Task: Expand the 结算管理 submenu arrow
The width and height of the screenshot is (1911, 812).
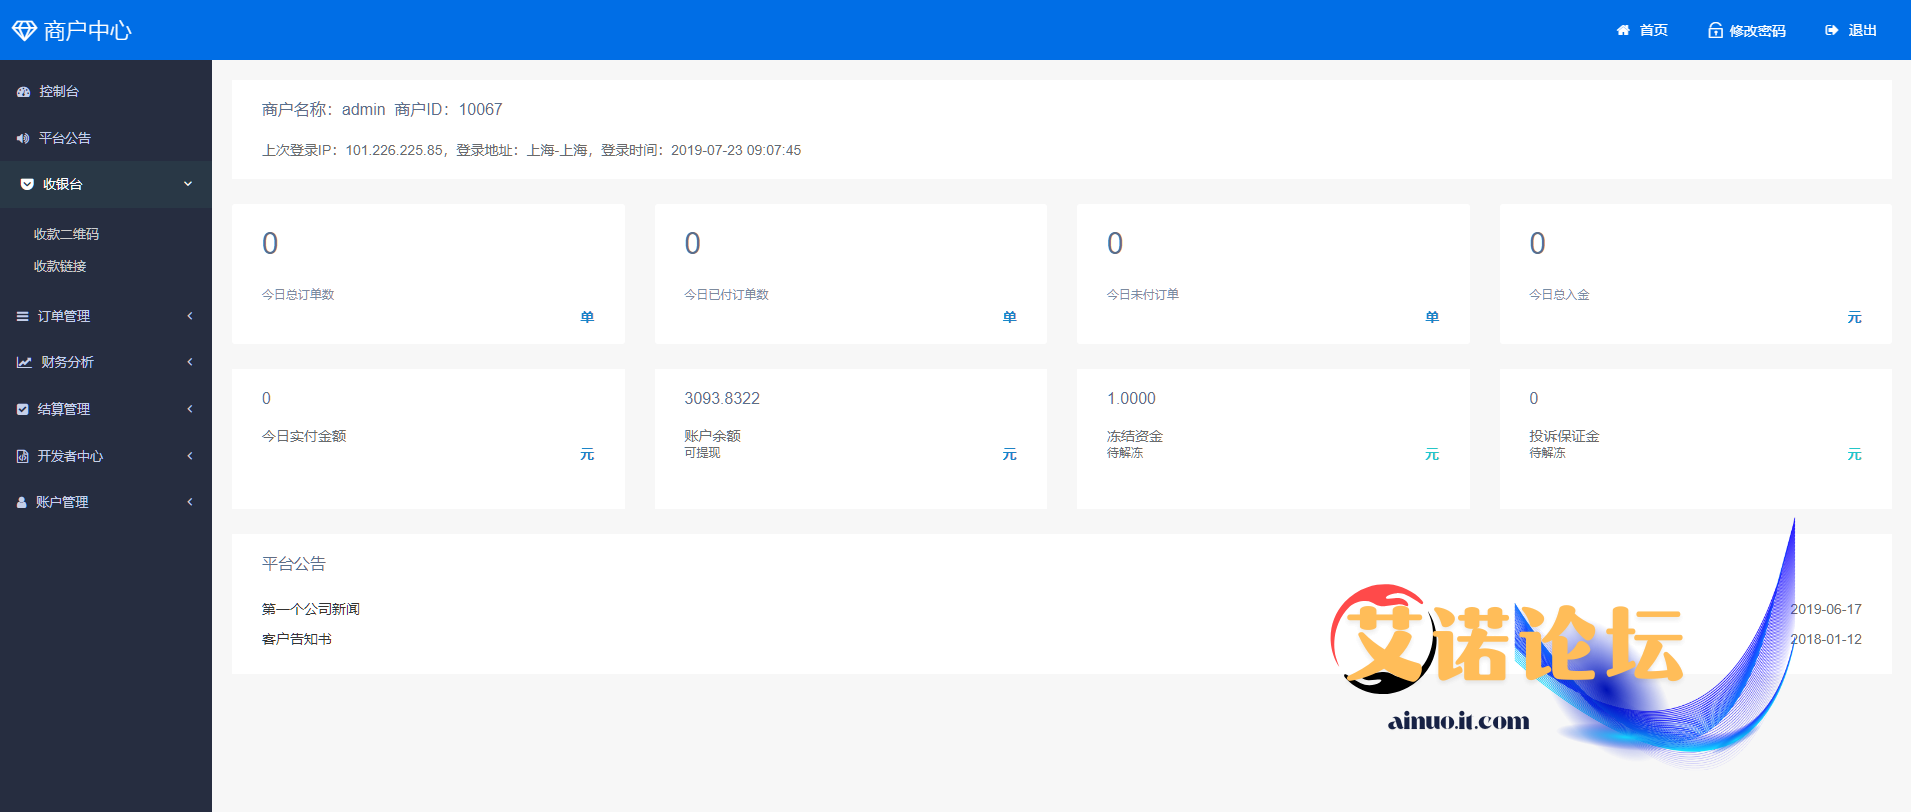Action: click(189, 409)
